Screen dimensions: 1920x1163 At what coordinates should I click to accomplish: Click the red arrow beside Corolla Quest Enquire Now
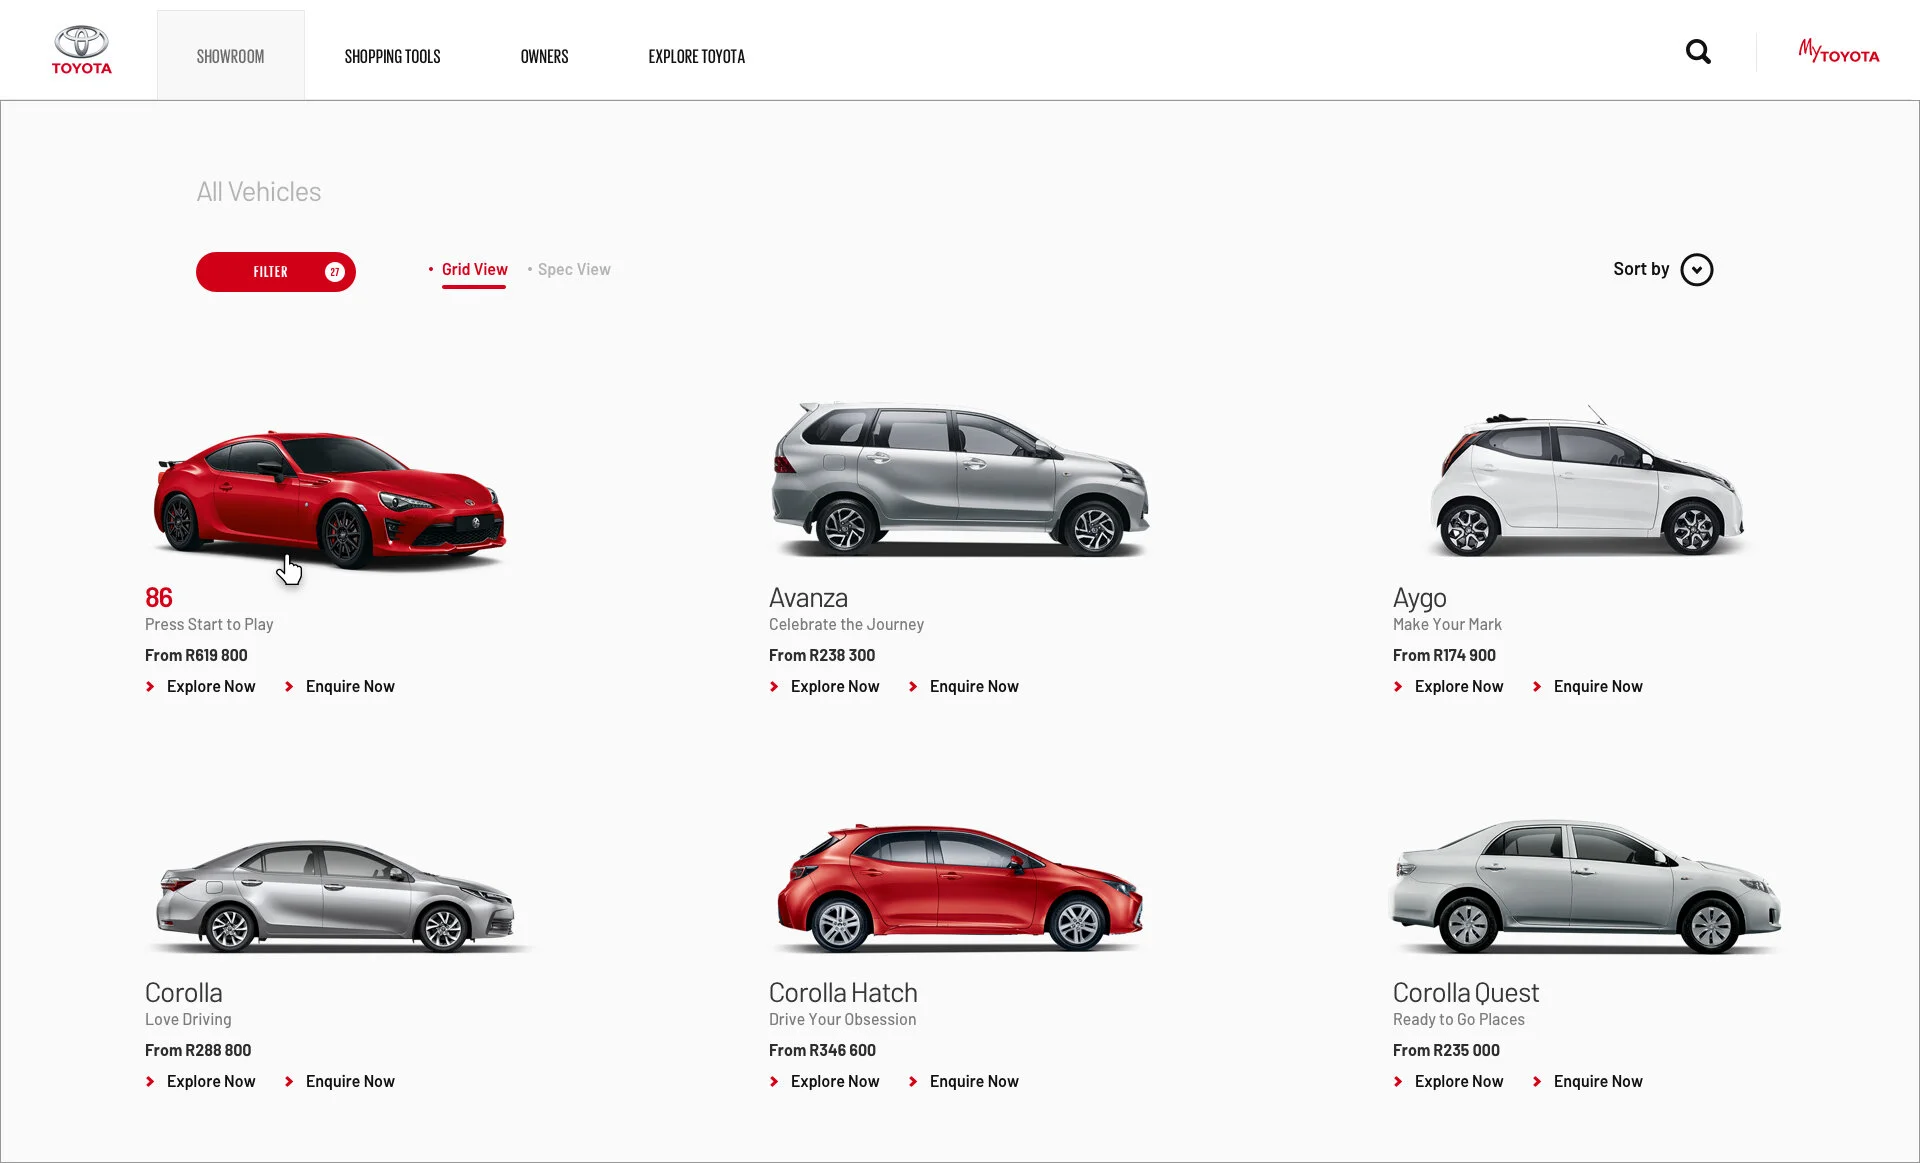tap(1537, 1082)
